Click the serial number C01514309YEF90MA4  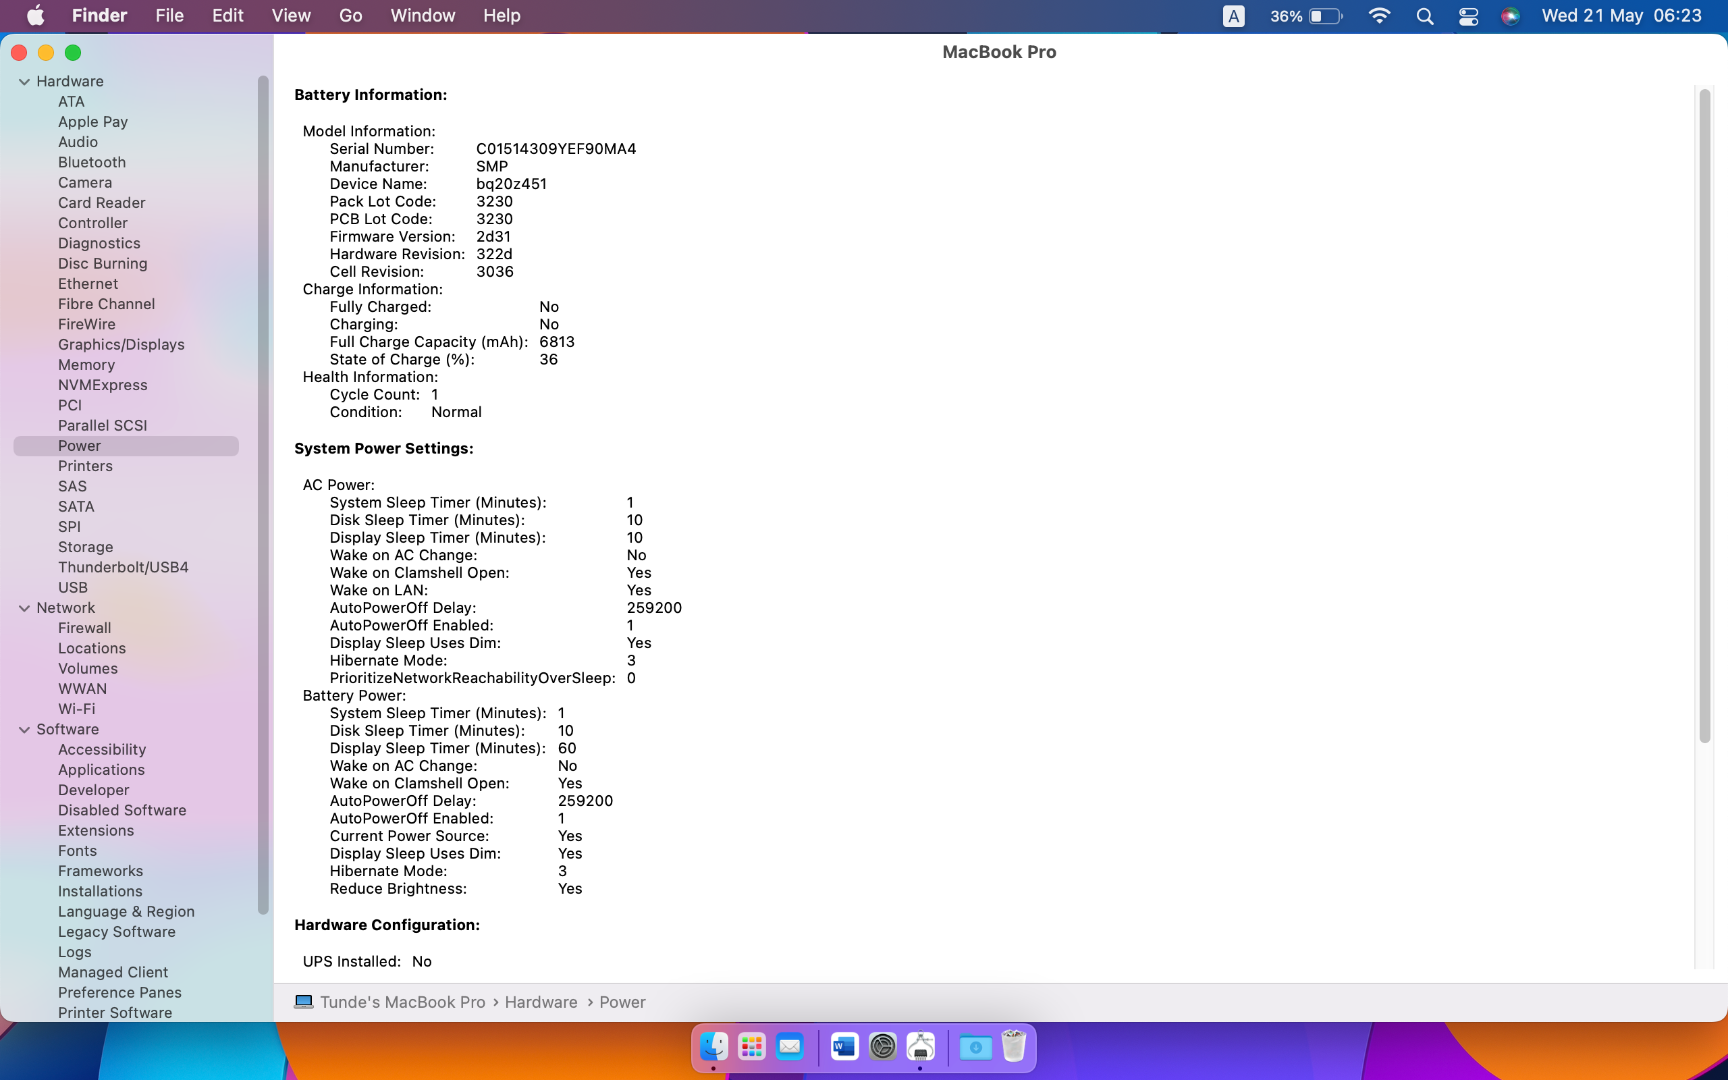coord(556,149)
